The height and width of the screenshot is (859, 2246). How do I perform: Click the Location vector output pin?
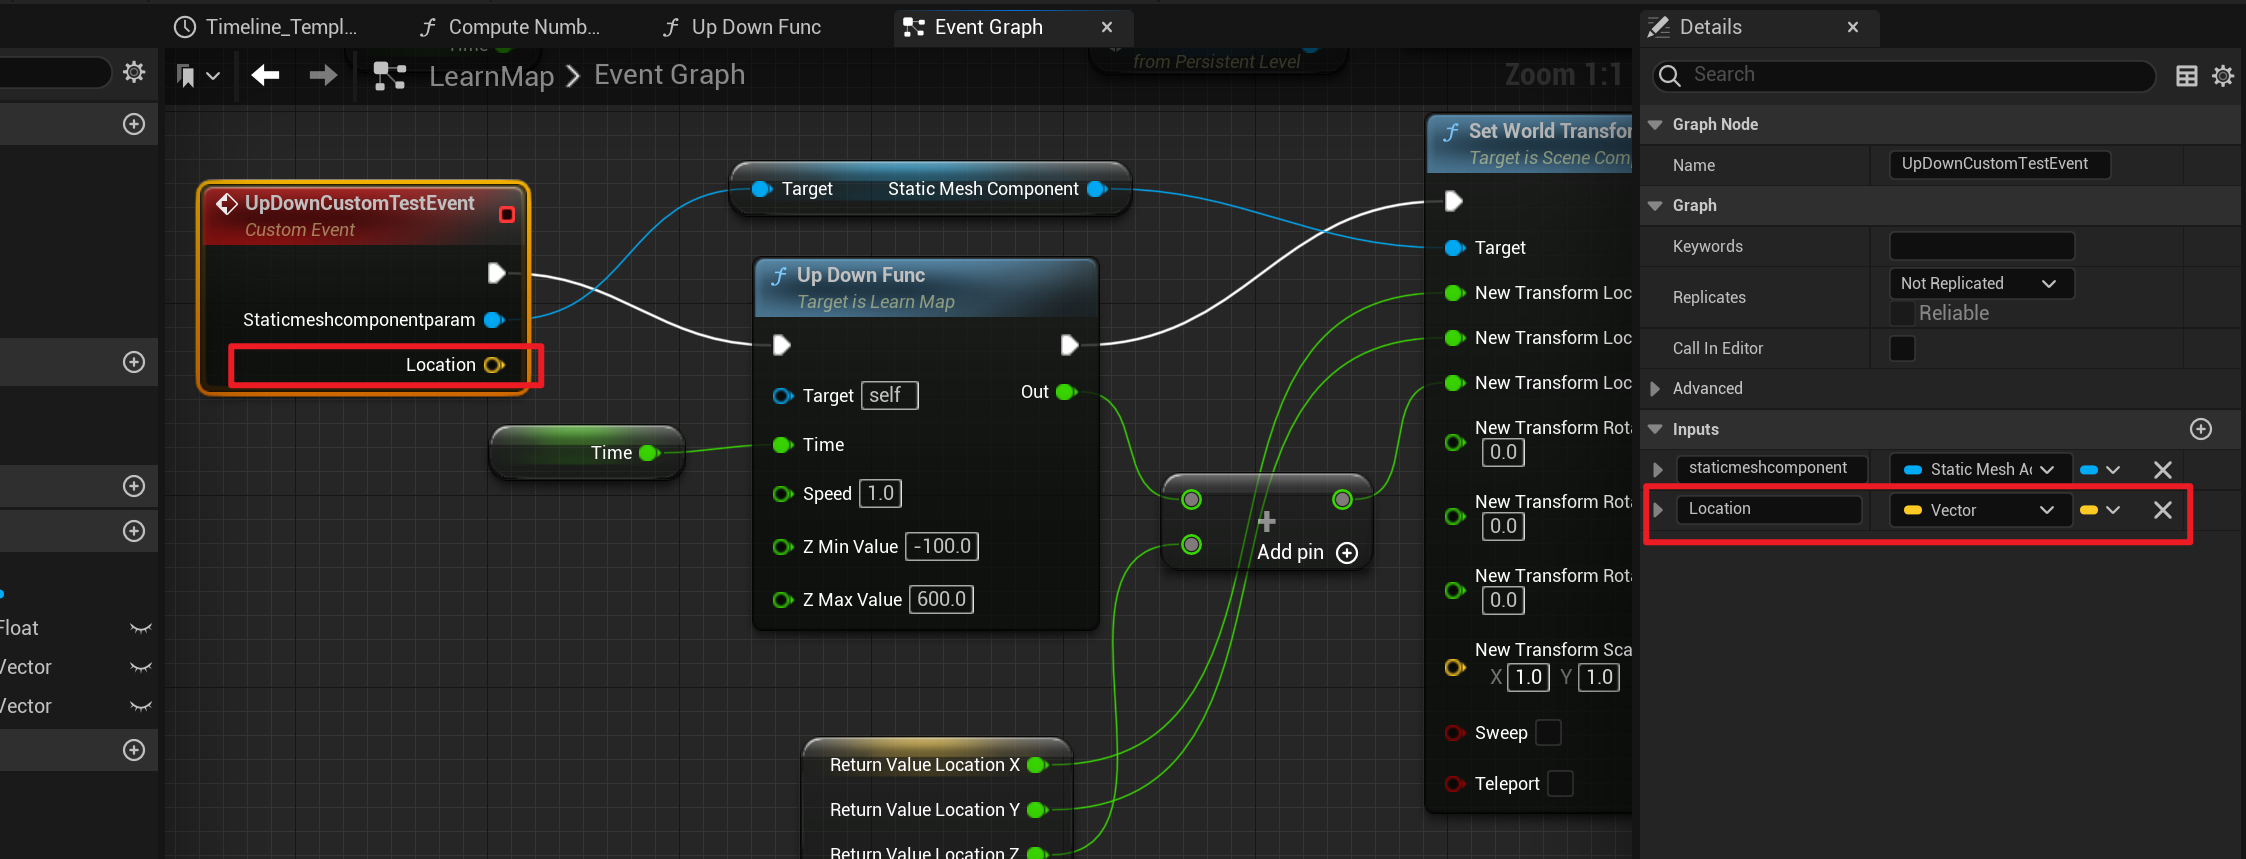pos(494,365)
